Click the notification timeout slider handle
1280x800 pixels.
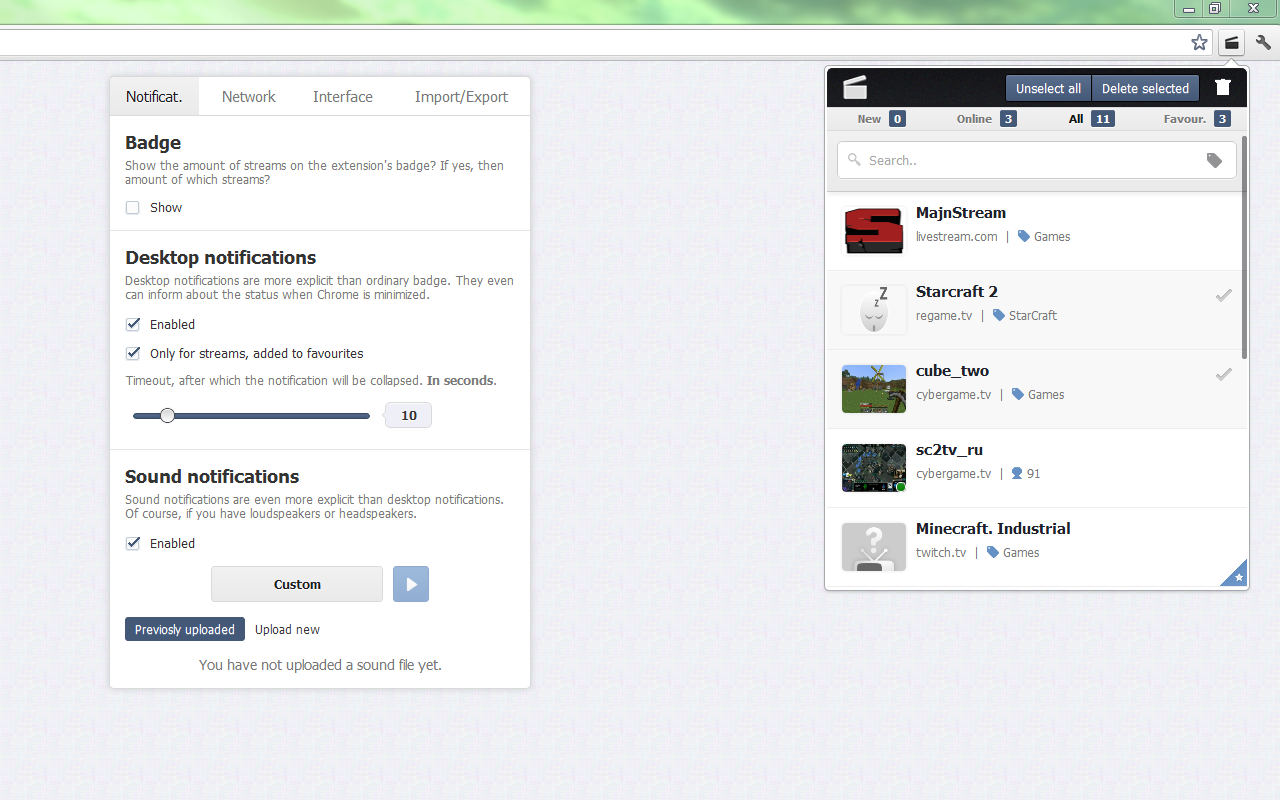click(167, 415)
